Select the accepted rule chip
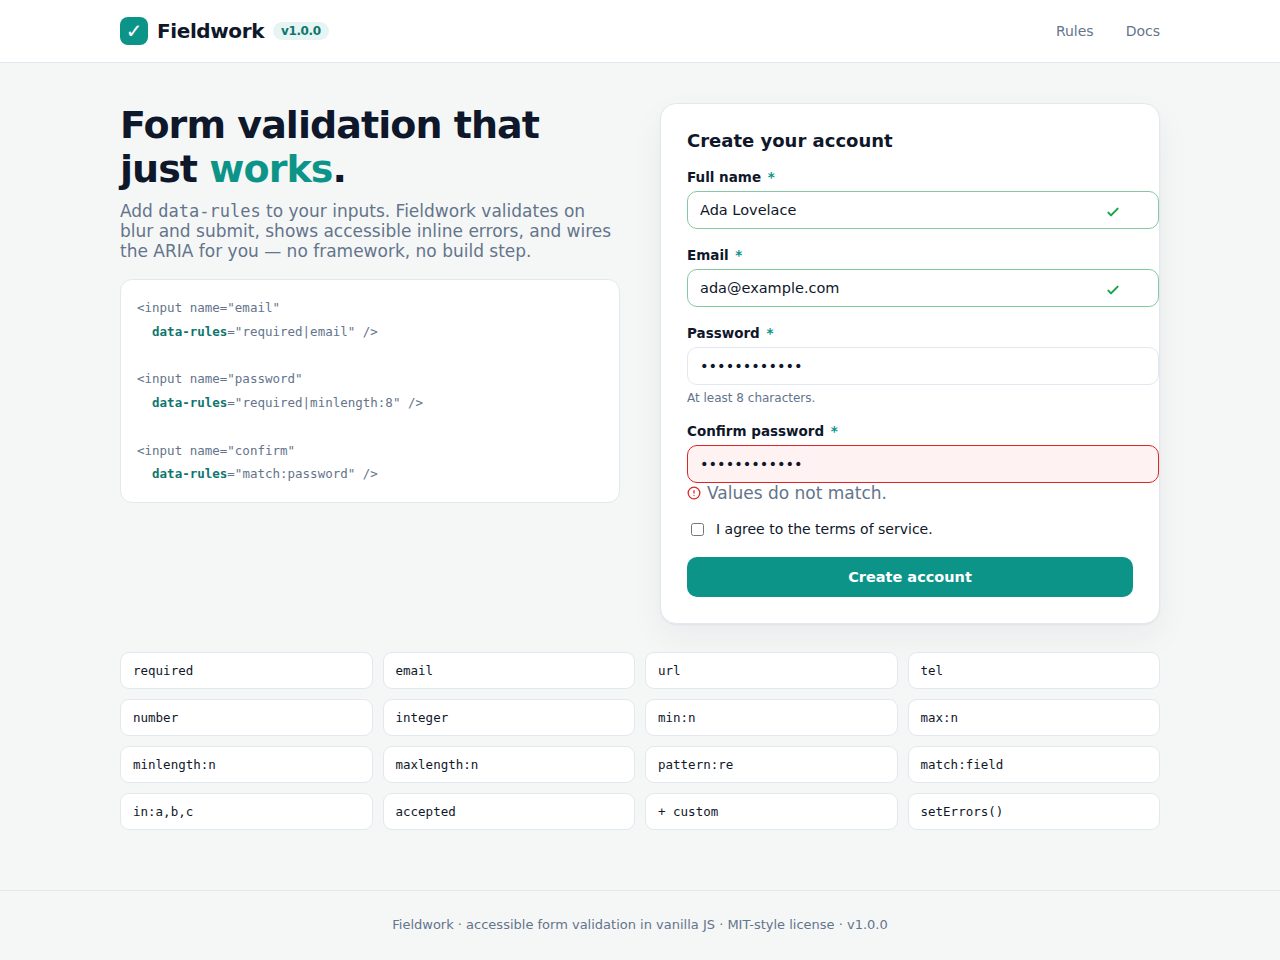 pyautogui.click(x=509, y=812)
